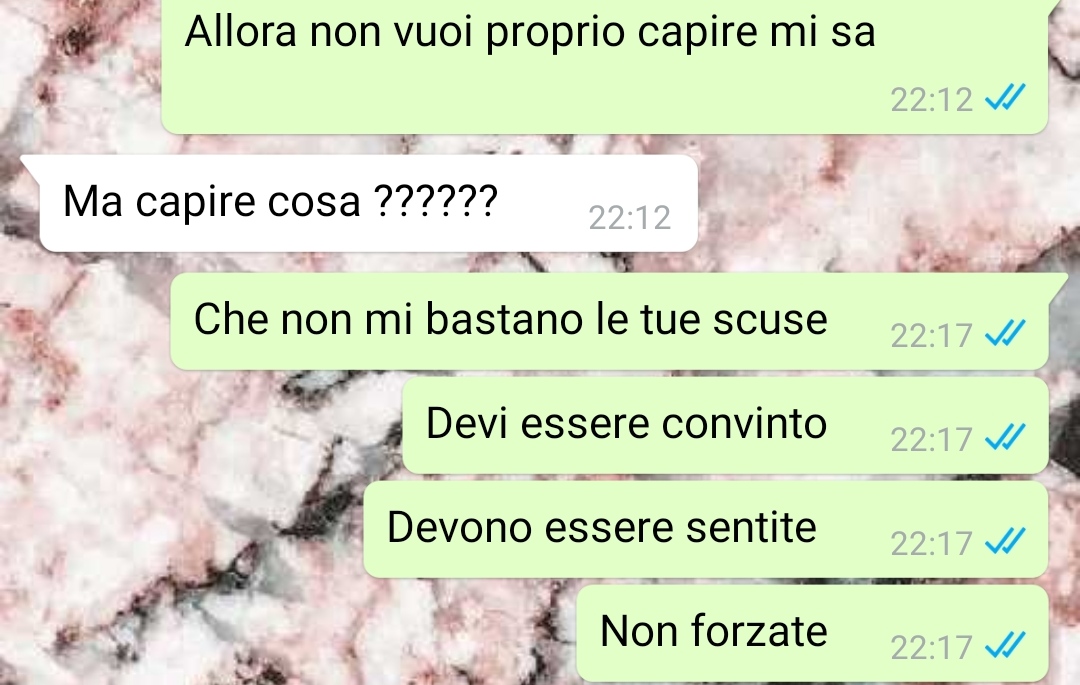1080x685 pixels.
Task: Tap the blue ticks next to 'Devi essere convinto'
Action: (x=1006, y=437)
